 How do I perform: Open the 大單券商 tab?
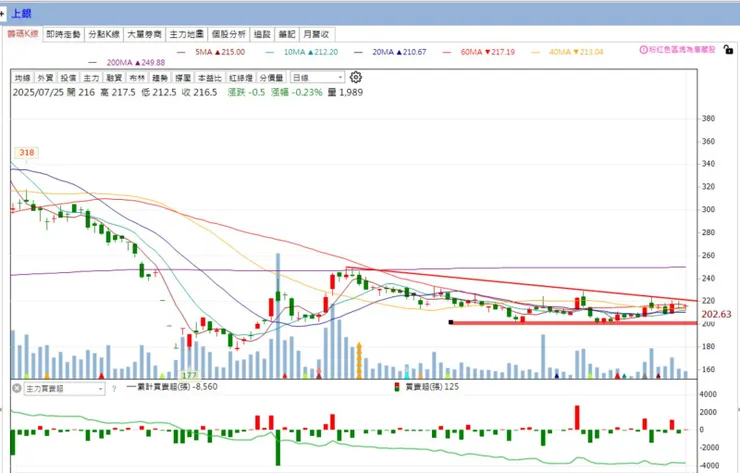144,34
